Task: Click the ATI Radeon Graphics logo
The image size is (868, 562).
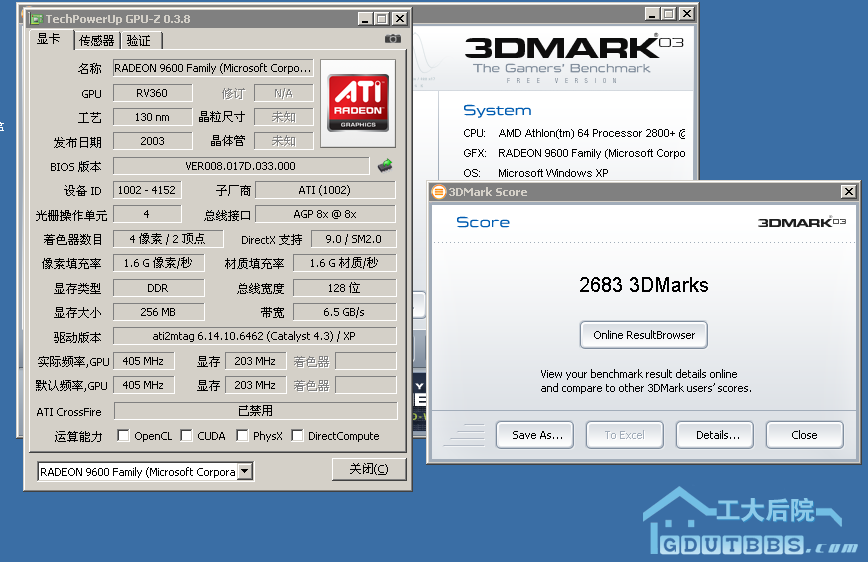Action: [358, 103]
